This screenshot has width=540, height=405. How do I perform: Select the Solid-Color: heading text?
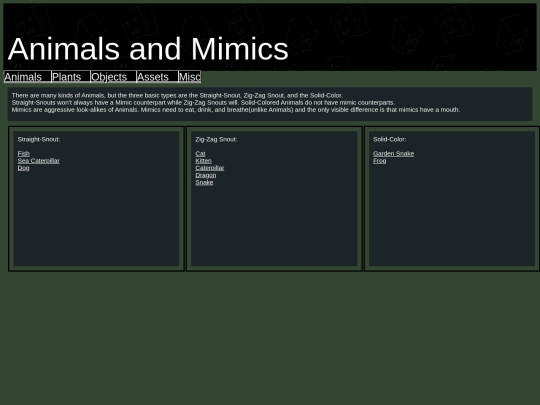click(390, 139)
